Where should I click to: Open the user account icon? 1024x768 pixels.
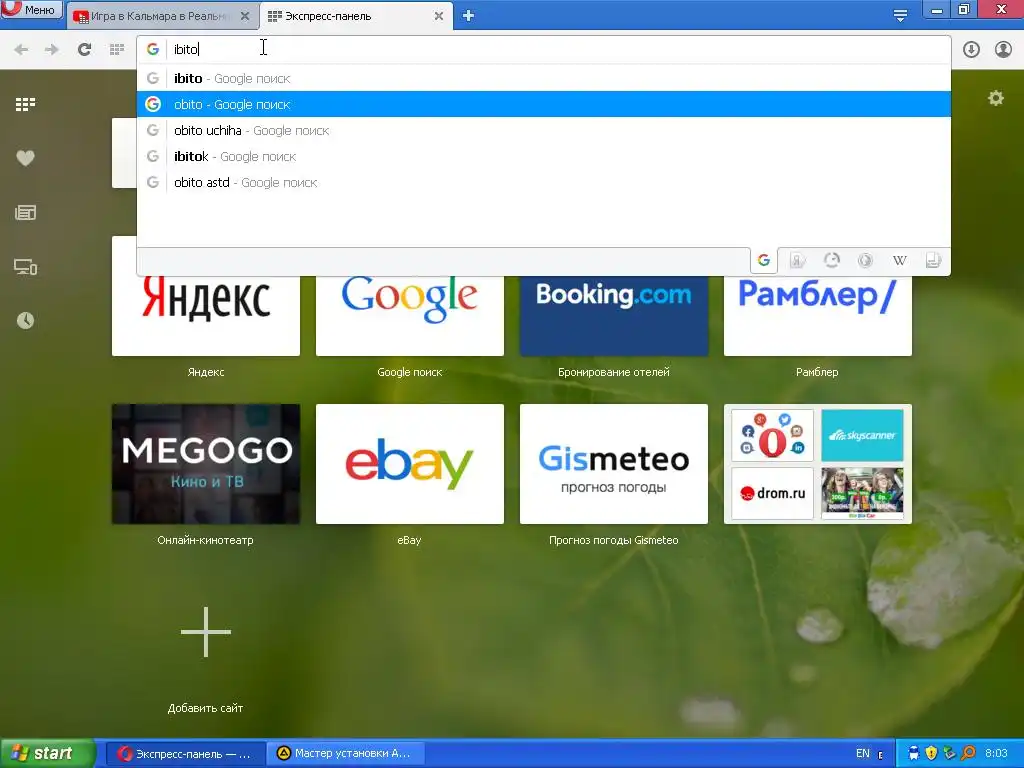(x=1003, y=50)
